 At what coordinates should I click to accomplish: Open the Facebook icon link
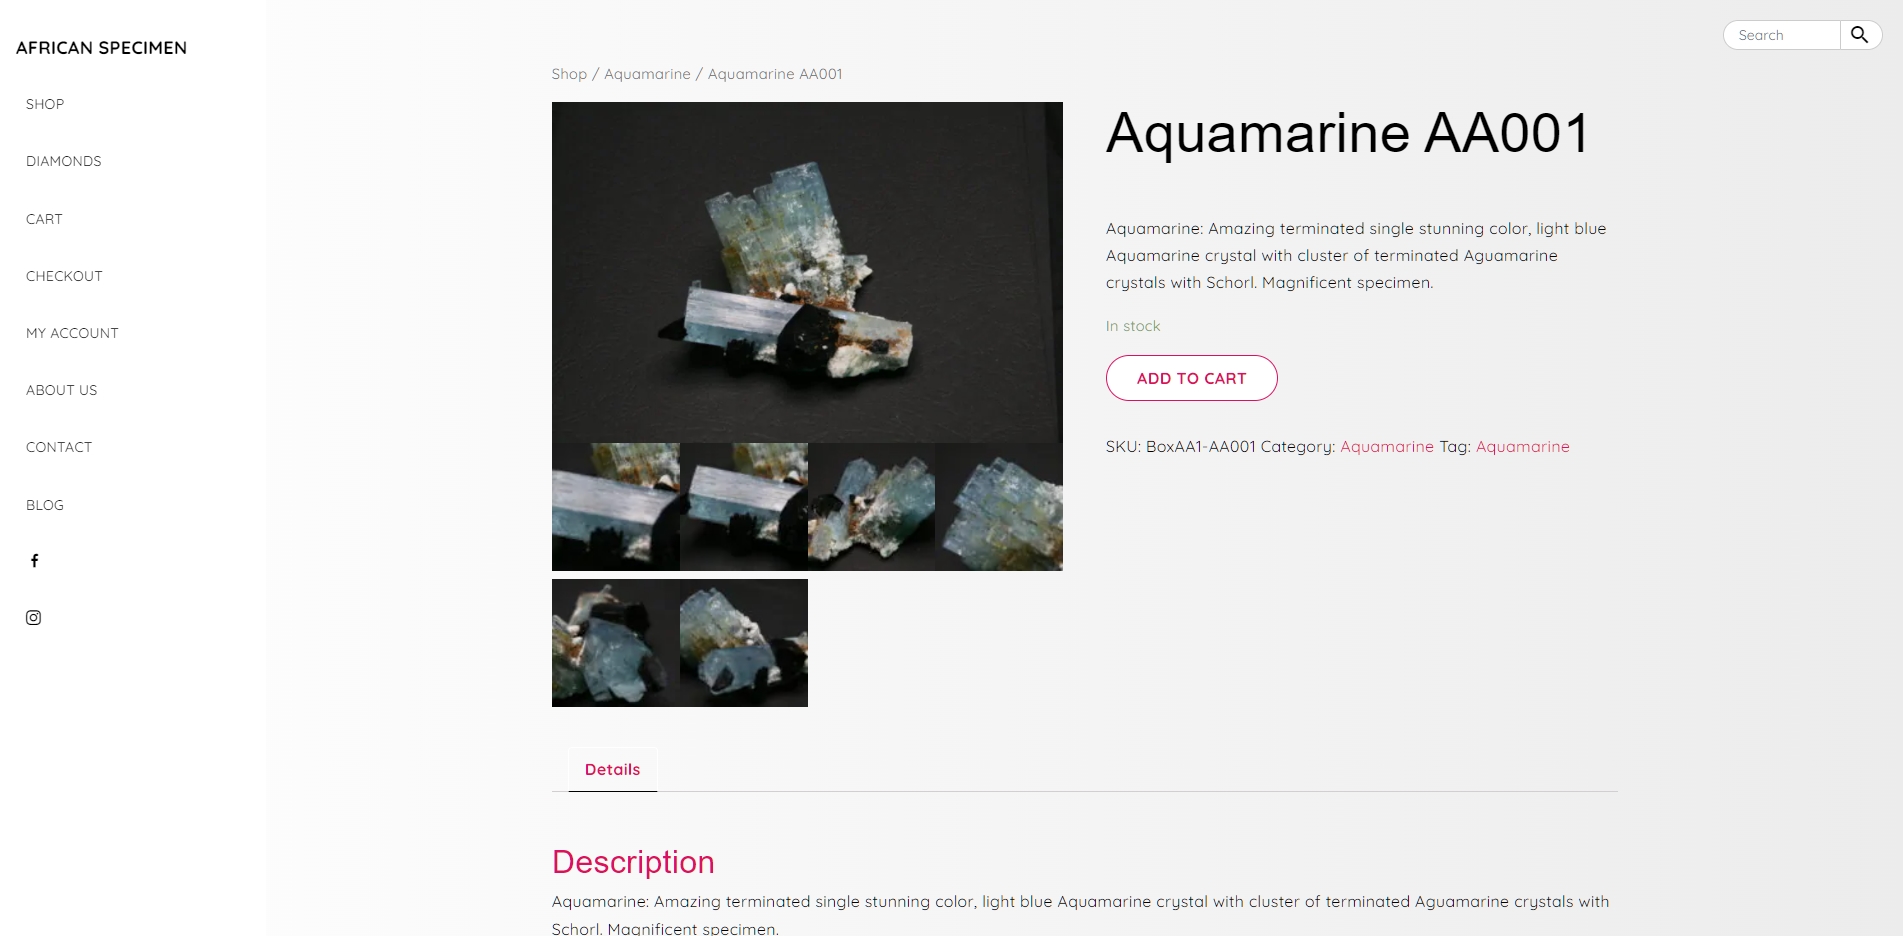pyautogui.click(x=34, y=561)
